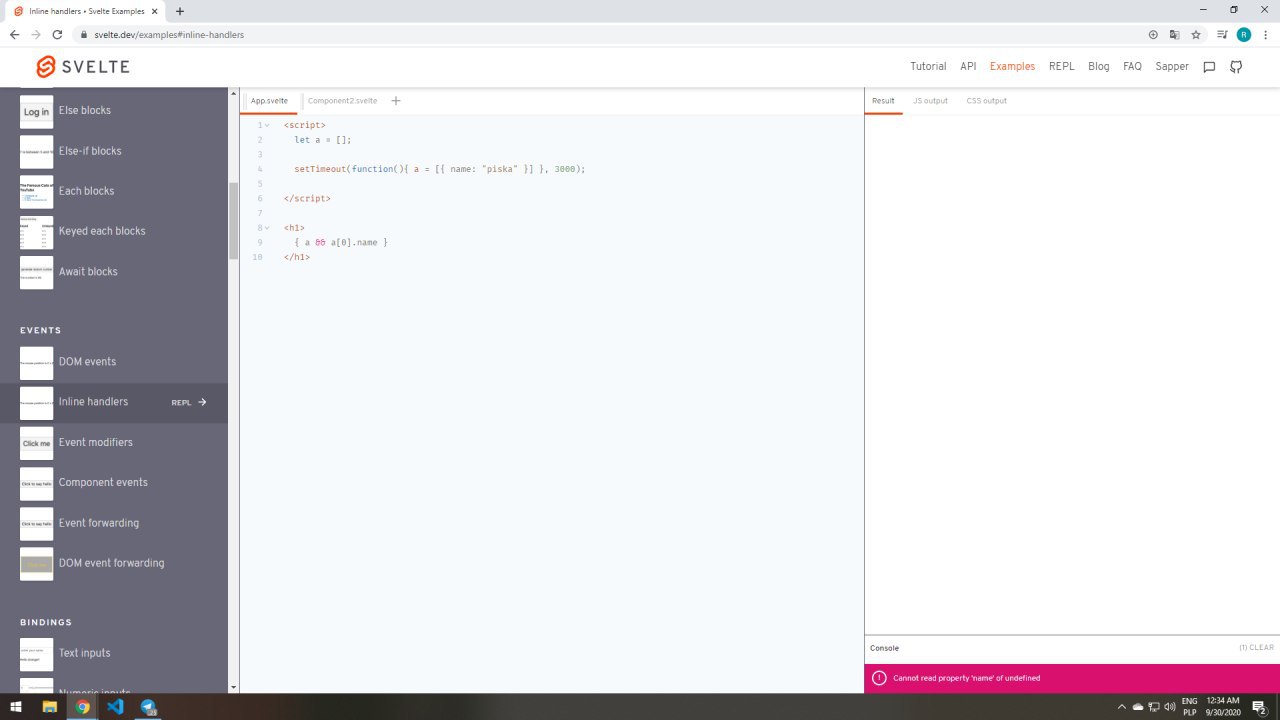
Task: Open Telegram from the taskbar
Action: click(148, 707)
